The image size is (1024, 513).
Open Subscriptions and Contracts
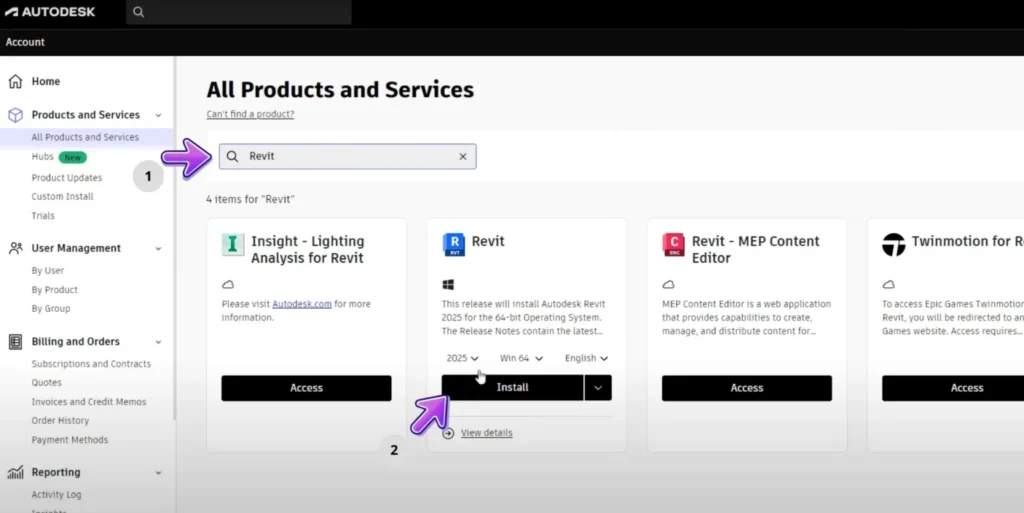(x=91, y=364)
